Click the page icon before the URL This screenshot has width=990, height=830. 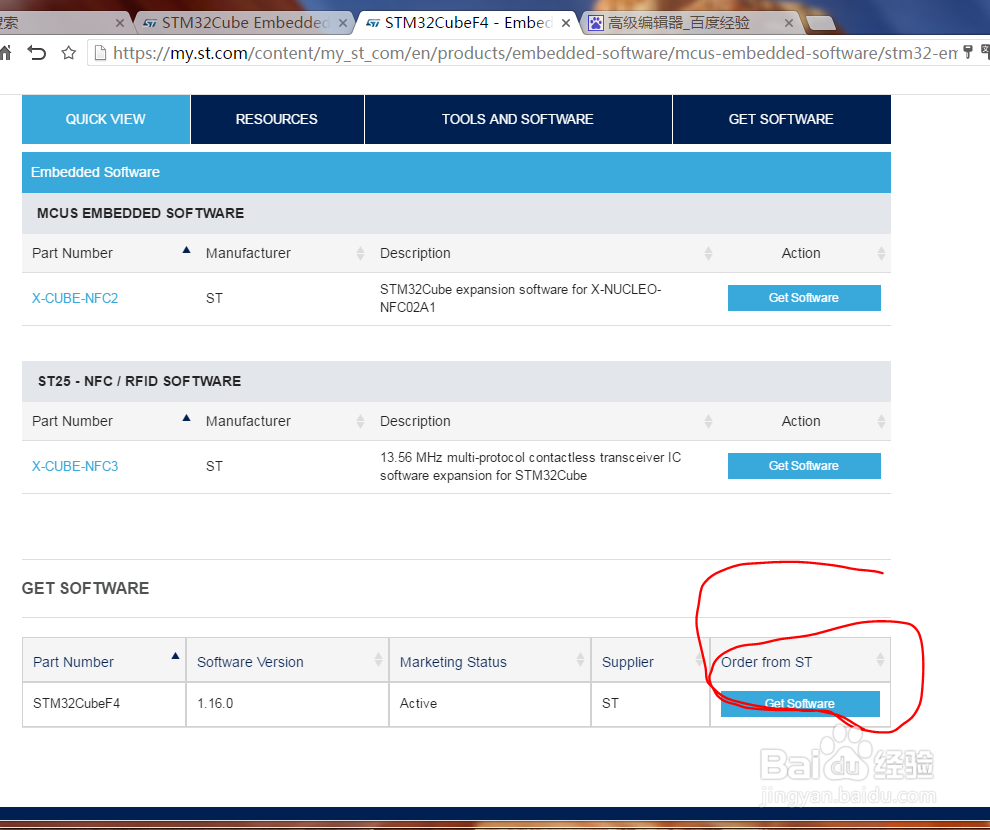(x=100, y=53)
